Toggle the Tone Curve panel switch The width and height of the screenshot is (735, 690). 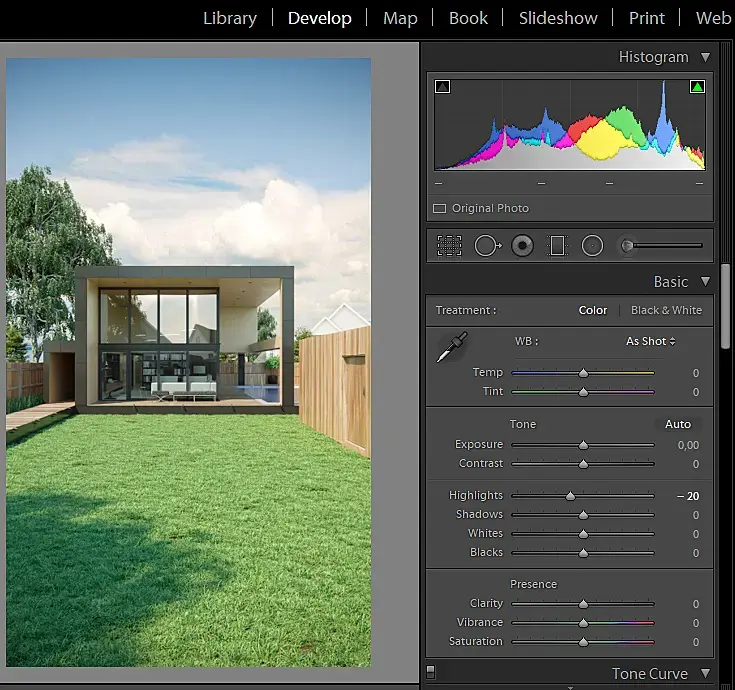point(430,672)
